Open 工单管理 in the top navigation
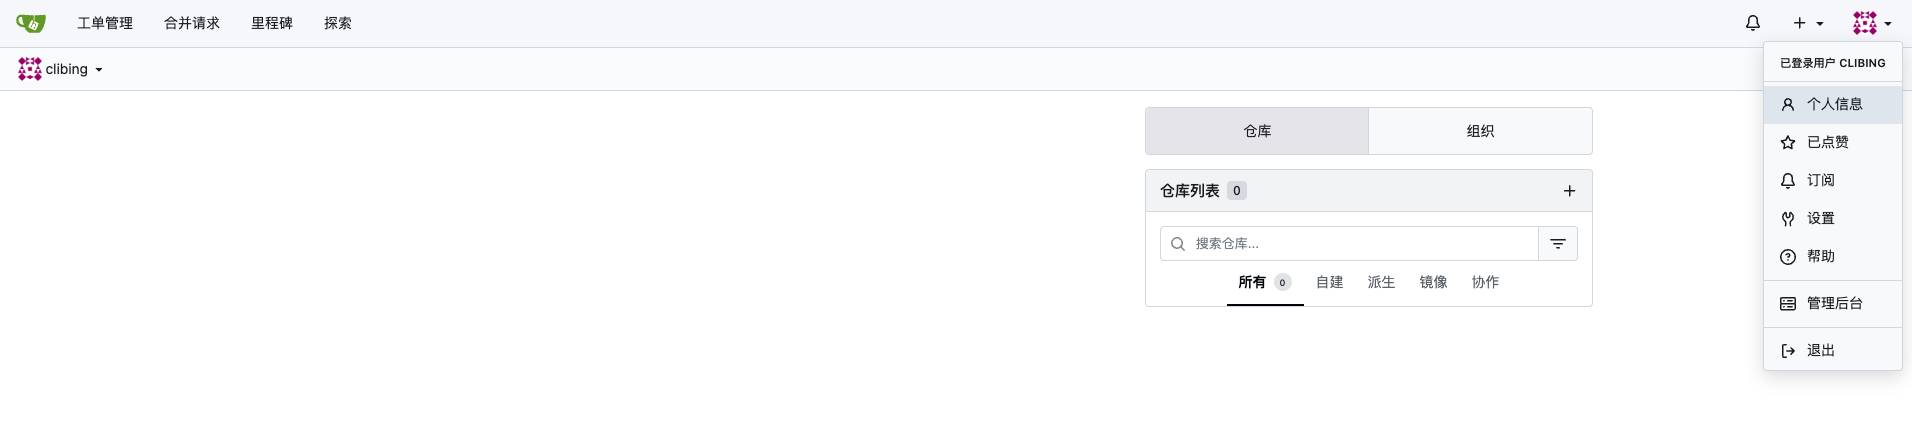1912x445 pixels. click(x=105, y=23)
